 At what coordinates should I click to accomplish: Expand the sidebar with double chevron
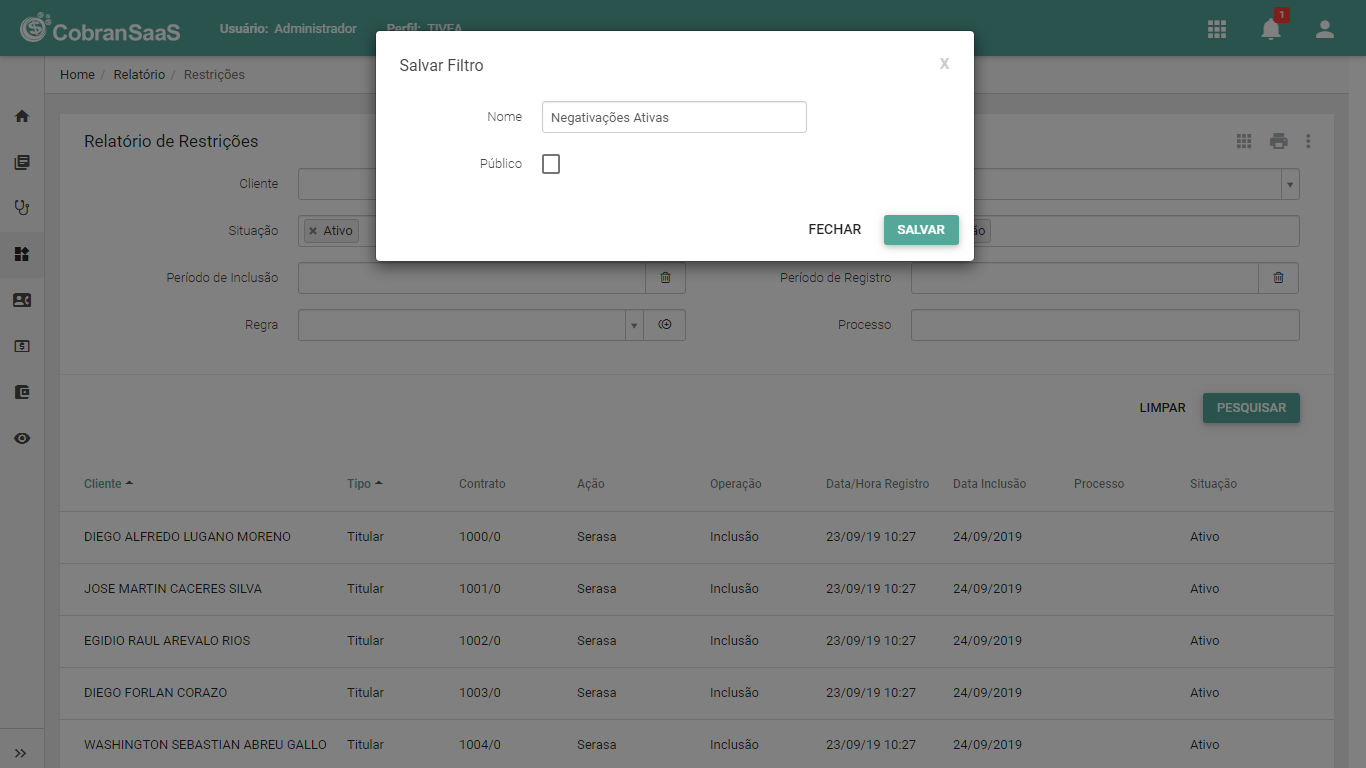[x=21, y=753]
